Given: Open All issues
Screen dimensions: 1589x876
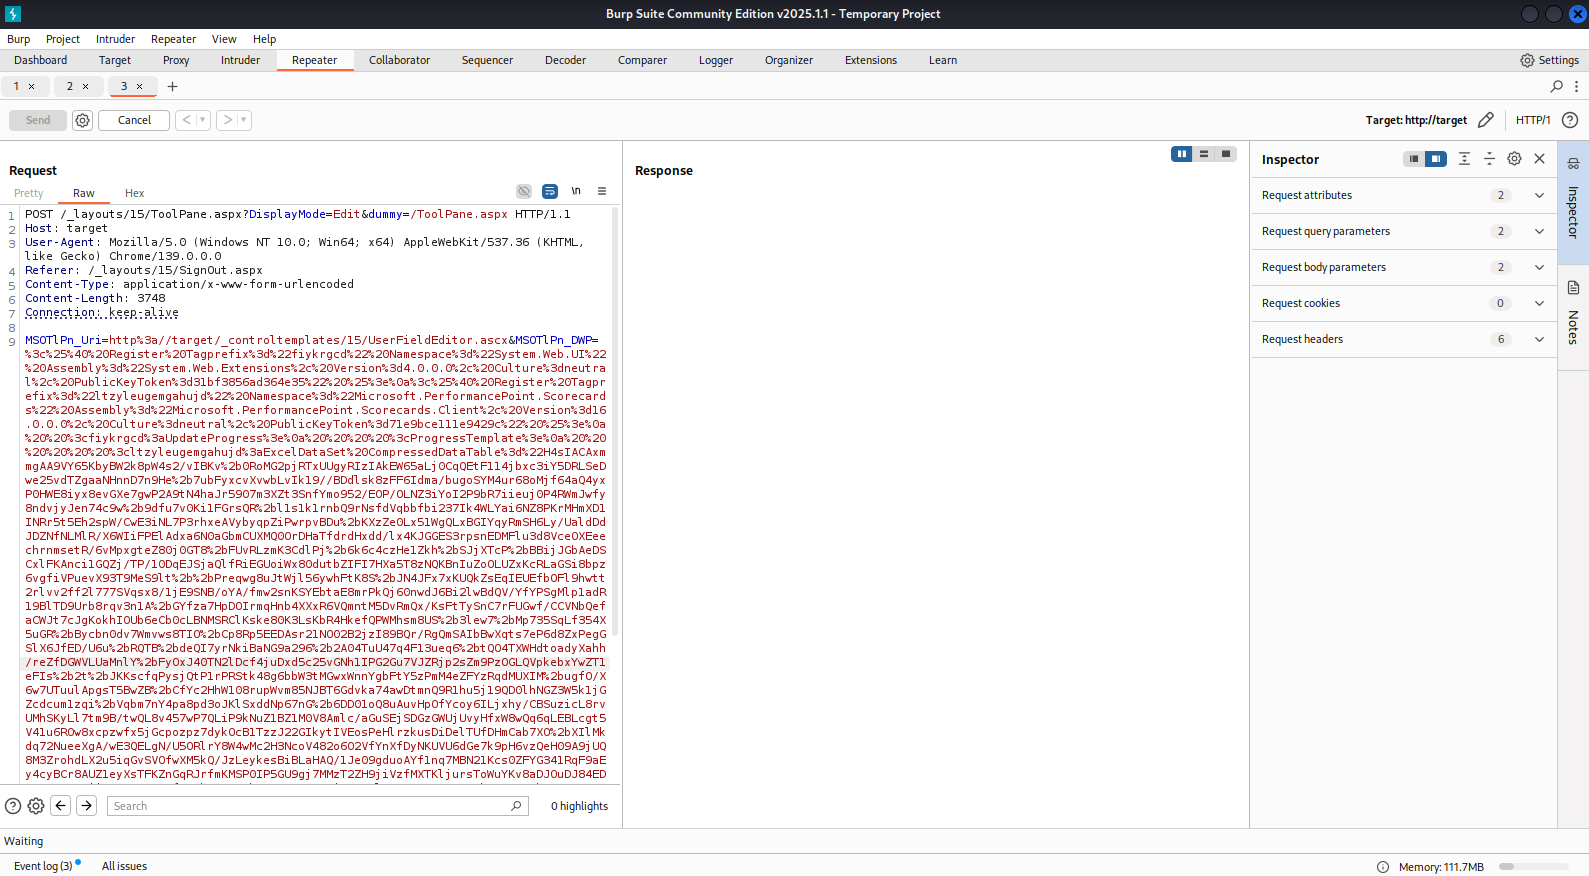Looking at the screenshot, I should pyautogui.click(x=124, y=866).
